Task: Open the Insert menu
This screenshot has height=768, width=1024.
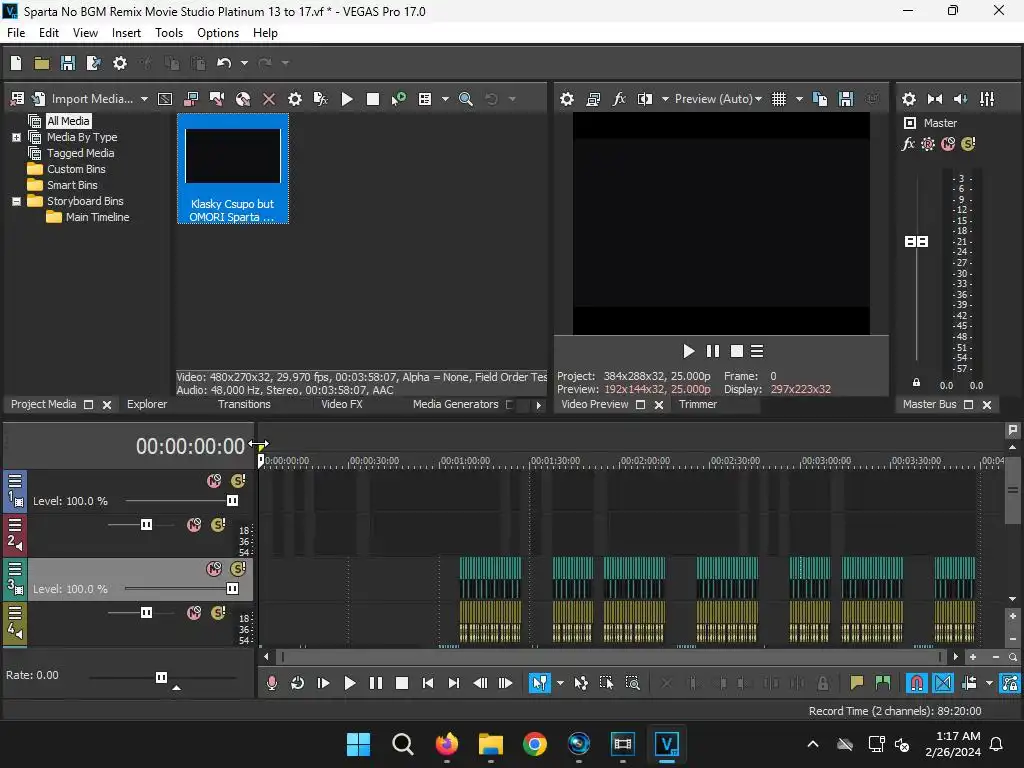Action: coord(126,33)
